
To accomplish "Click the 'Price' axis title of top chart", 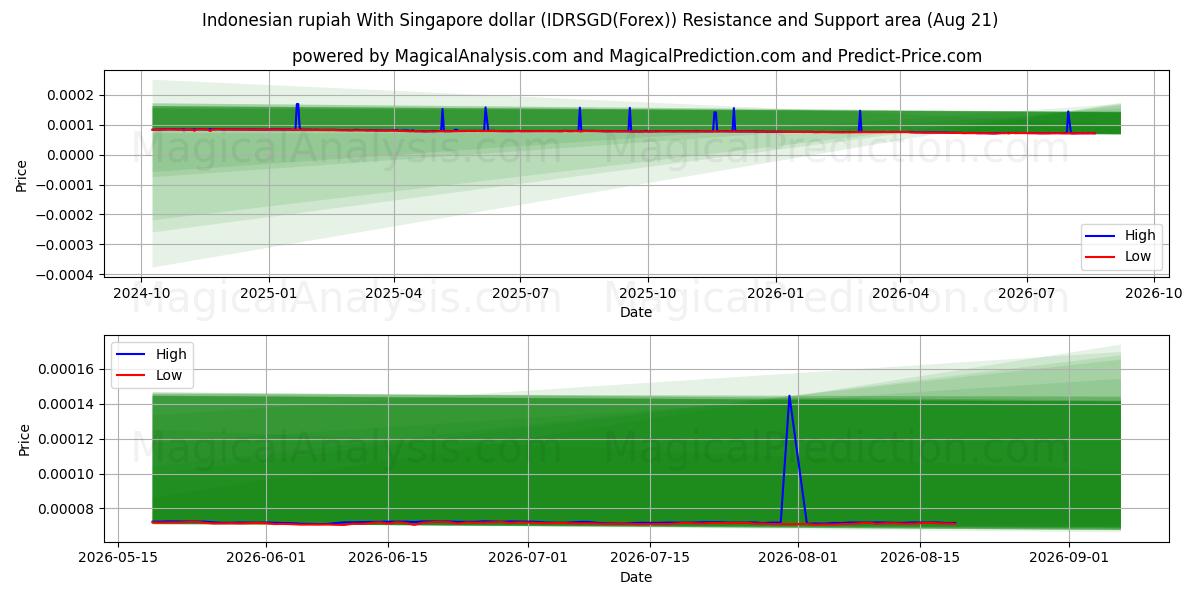I will pos(22,176).
